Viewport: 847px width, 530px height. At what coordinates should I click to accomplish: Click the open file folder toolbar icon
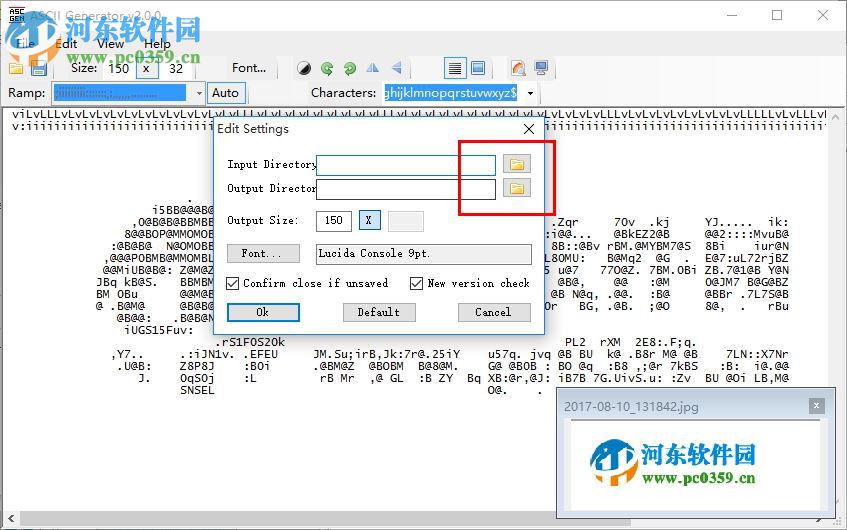pyautogui.click(x=16, y=69)
